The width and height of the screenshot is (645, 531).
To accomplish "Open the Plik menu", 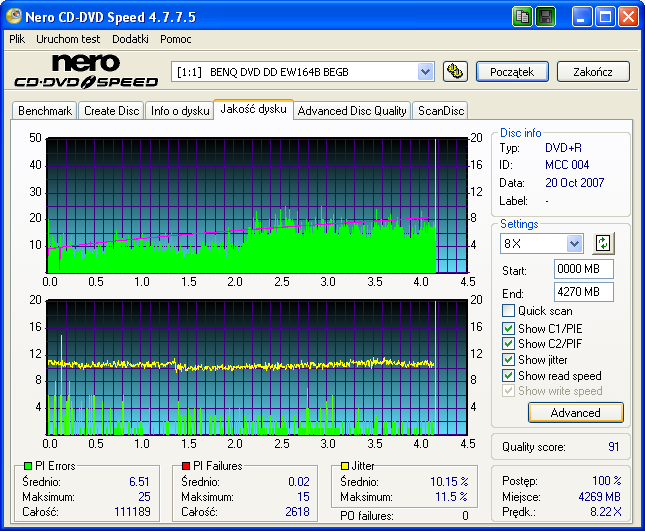I will [17, 39].
